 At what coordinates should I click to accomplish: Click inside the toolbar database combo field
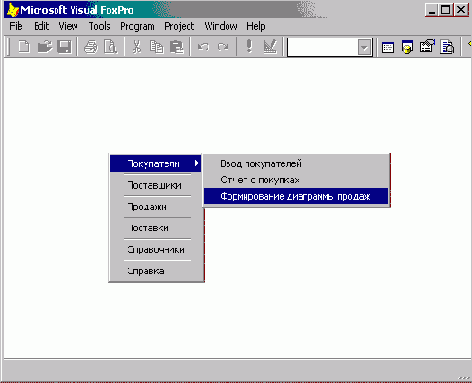(323, 47)
